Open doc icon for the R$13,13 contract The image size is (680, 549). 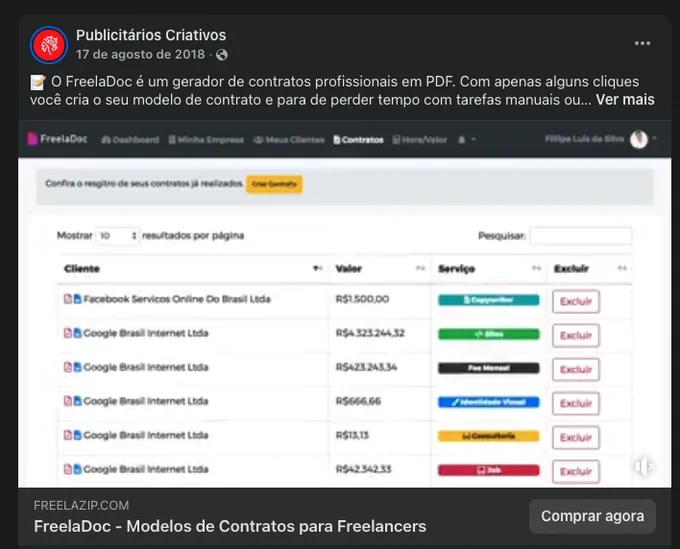[x=77, y=435]
